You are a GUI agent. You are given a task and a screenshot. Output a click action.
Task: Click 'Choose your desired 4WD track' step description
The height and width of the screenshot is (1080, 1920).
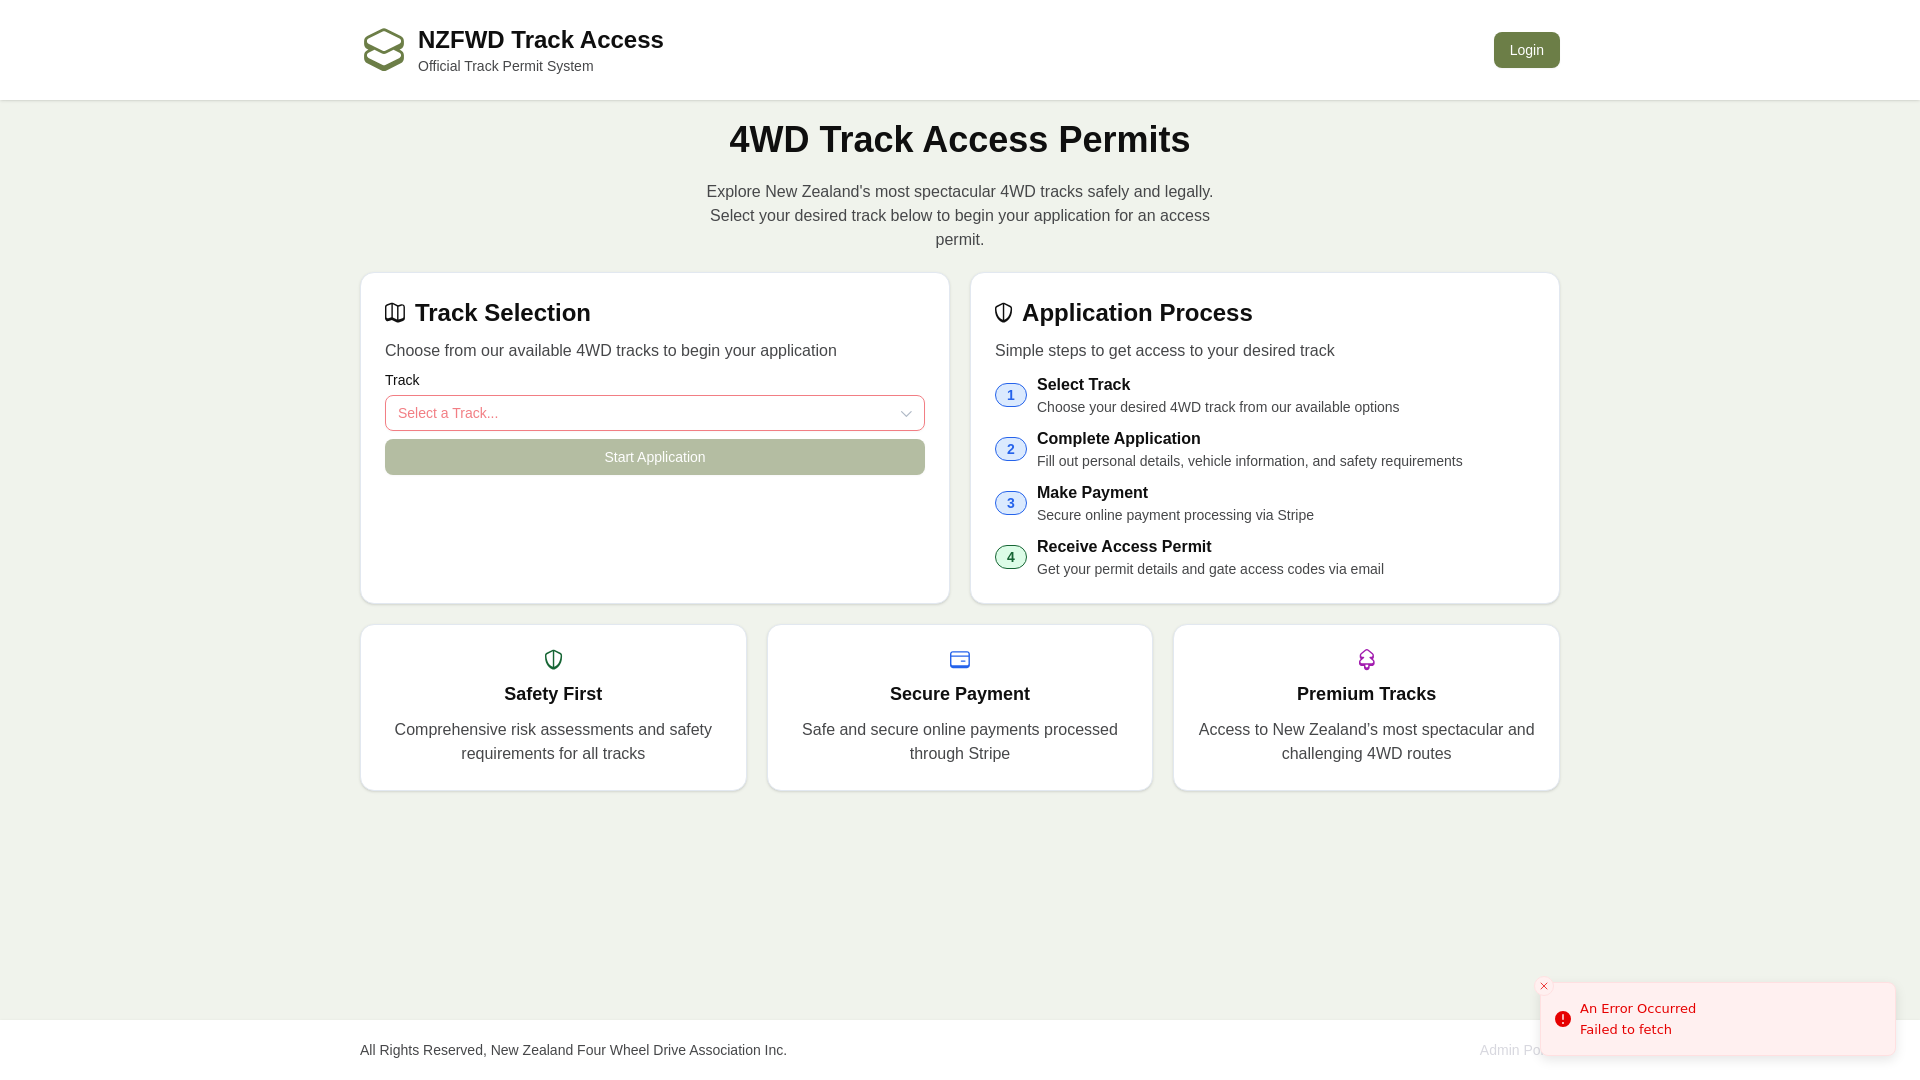click(x=1218, y=407)
